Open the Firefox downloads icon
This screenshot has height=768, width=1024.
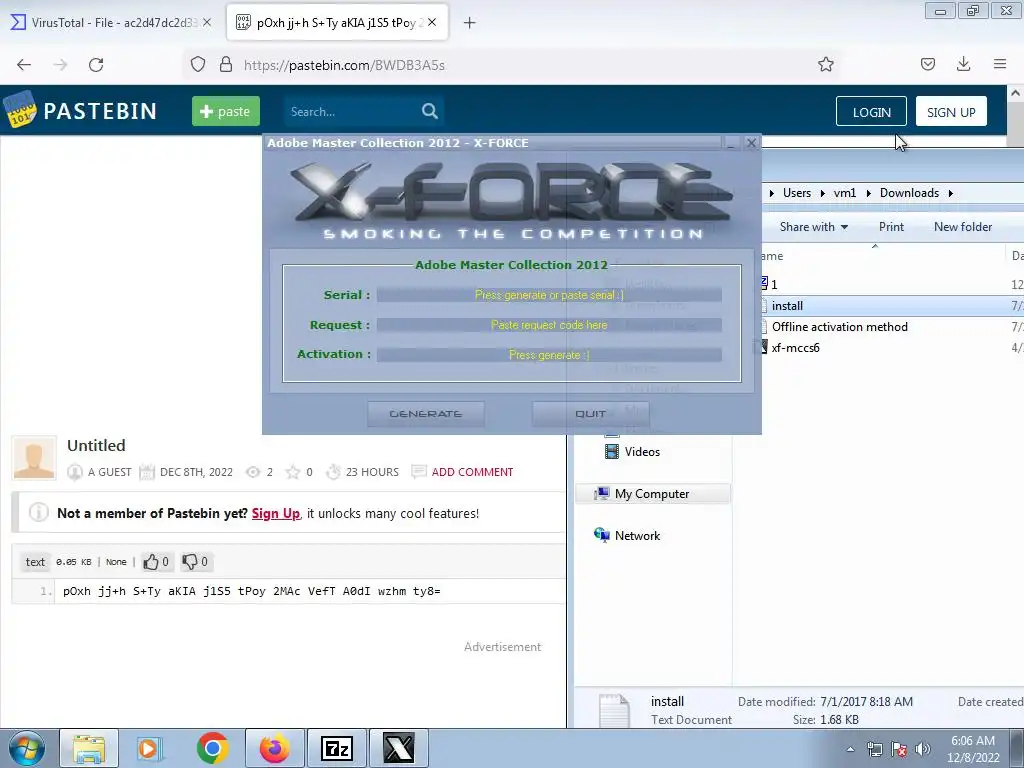tap(963, 64)
